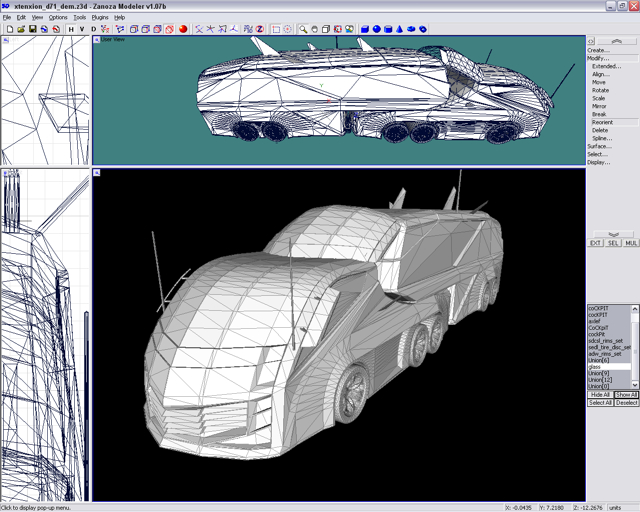Click the Save floppy disk icon

coord(33,29)
